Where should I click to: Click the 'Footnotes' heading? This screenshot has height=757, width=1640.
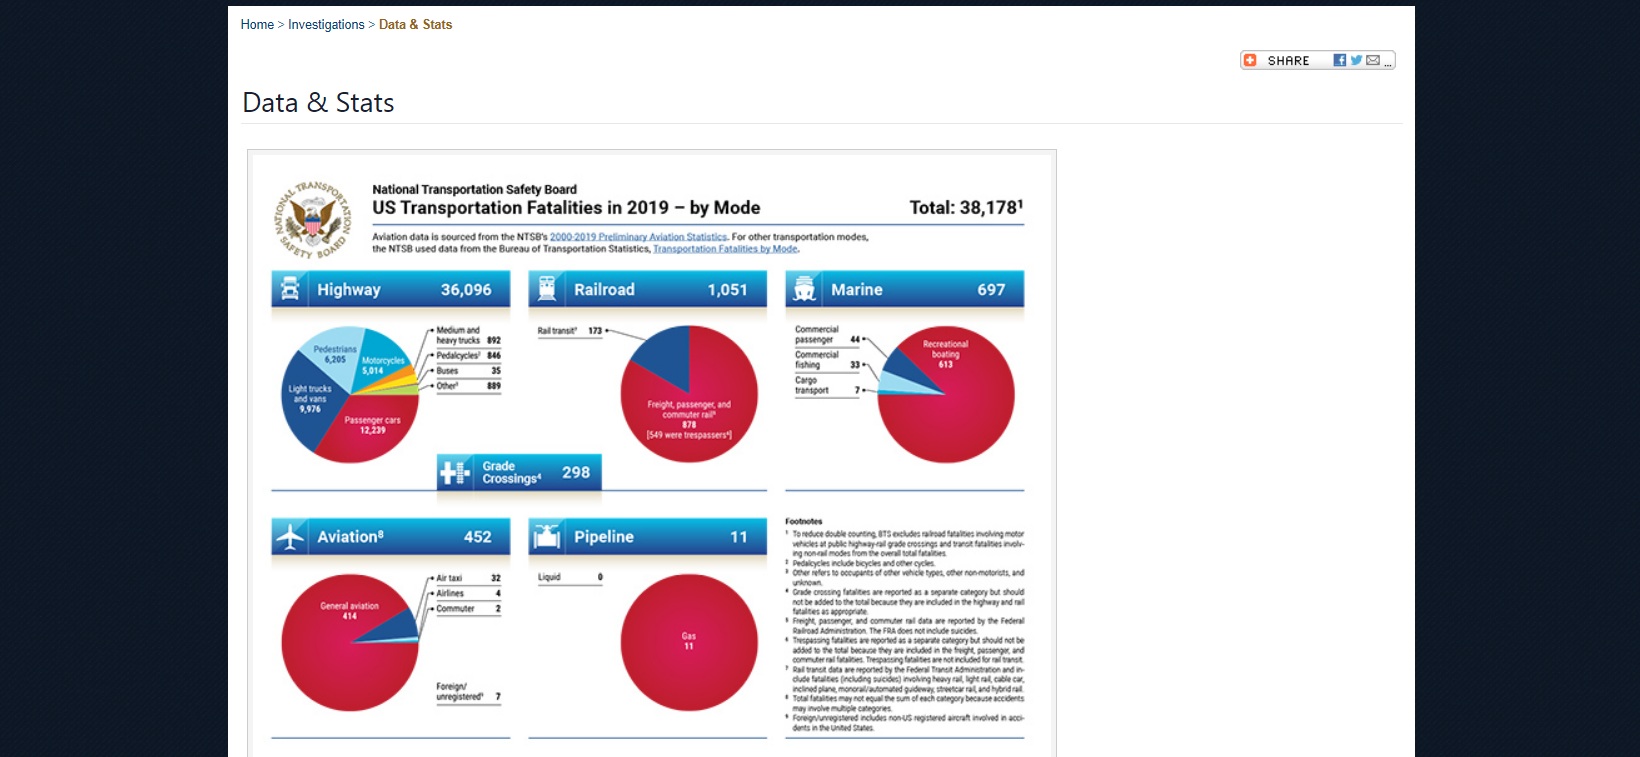pos(804,521)
